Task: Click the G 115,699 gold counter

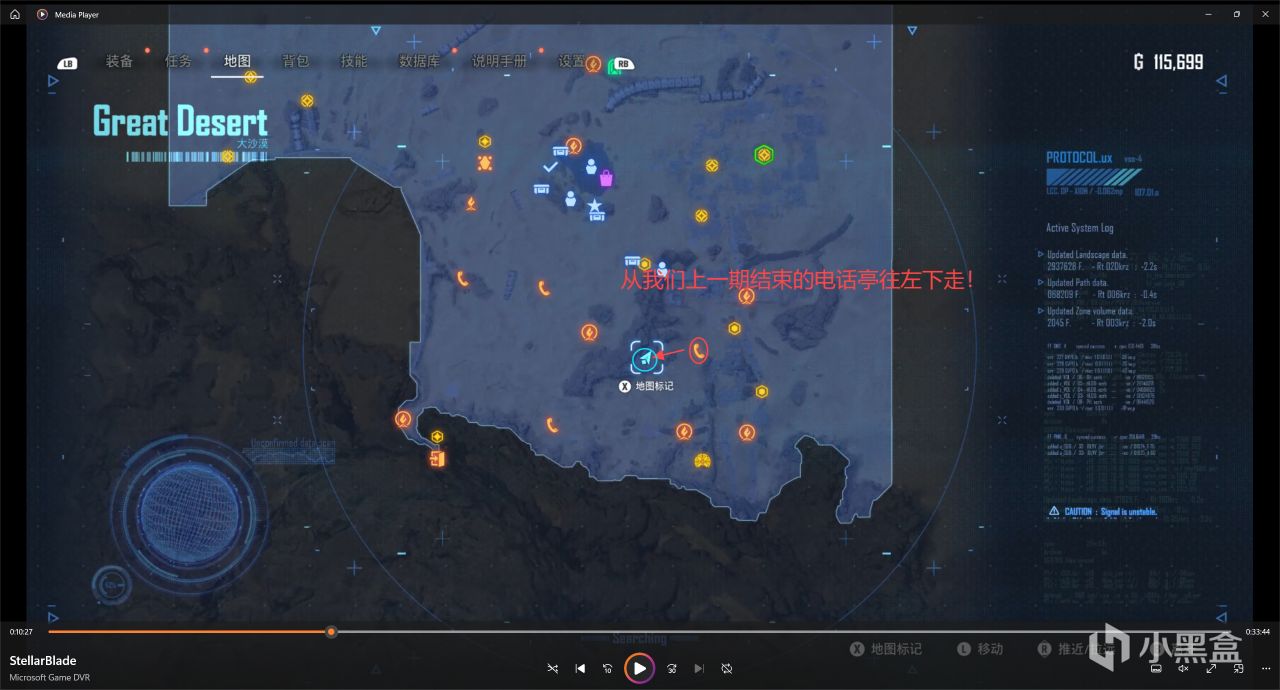Action: [x=1168, y=62]
